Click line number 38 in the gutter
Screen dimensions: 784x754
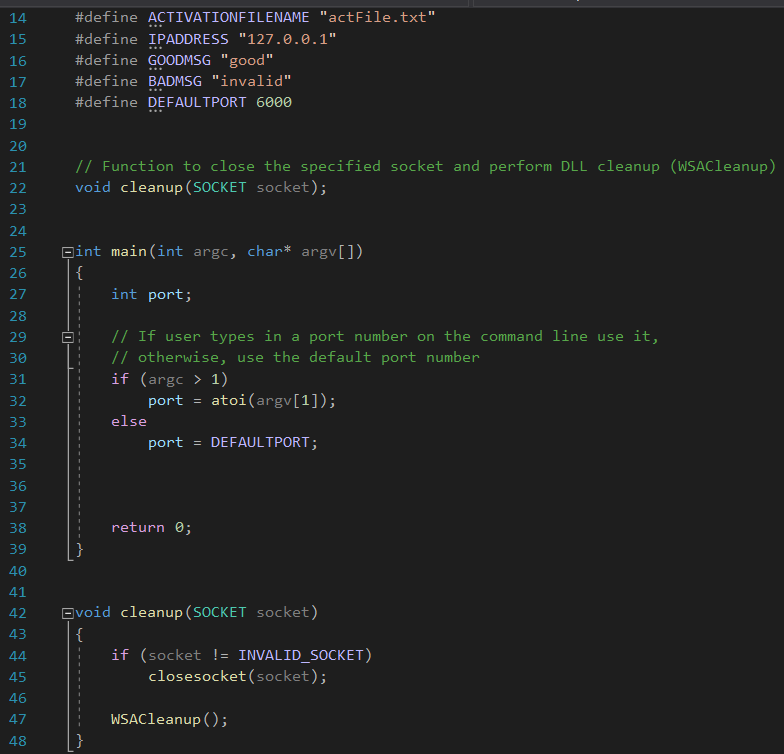(x=18, y=528)
